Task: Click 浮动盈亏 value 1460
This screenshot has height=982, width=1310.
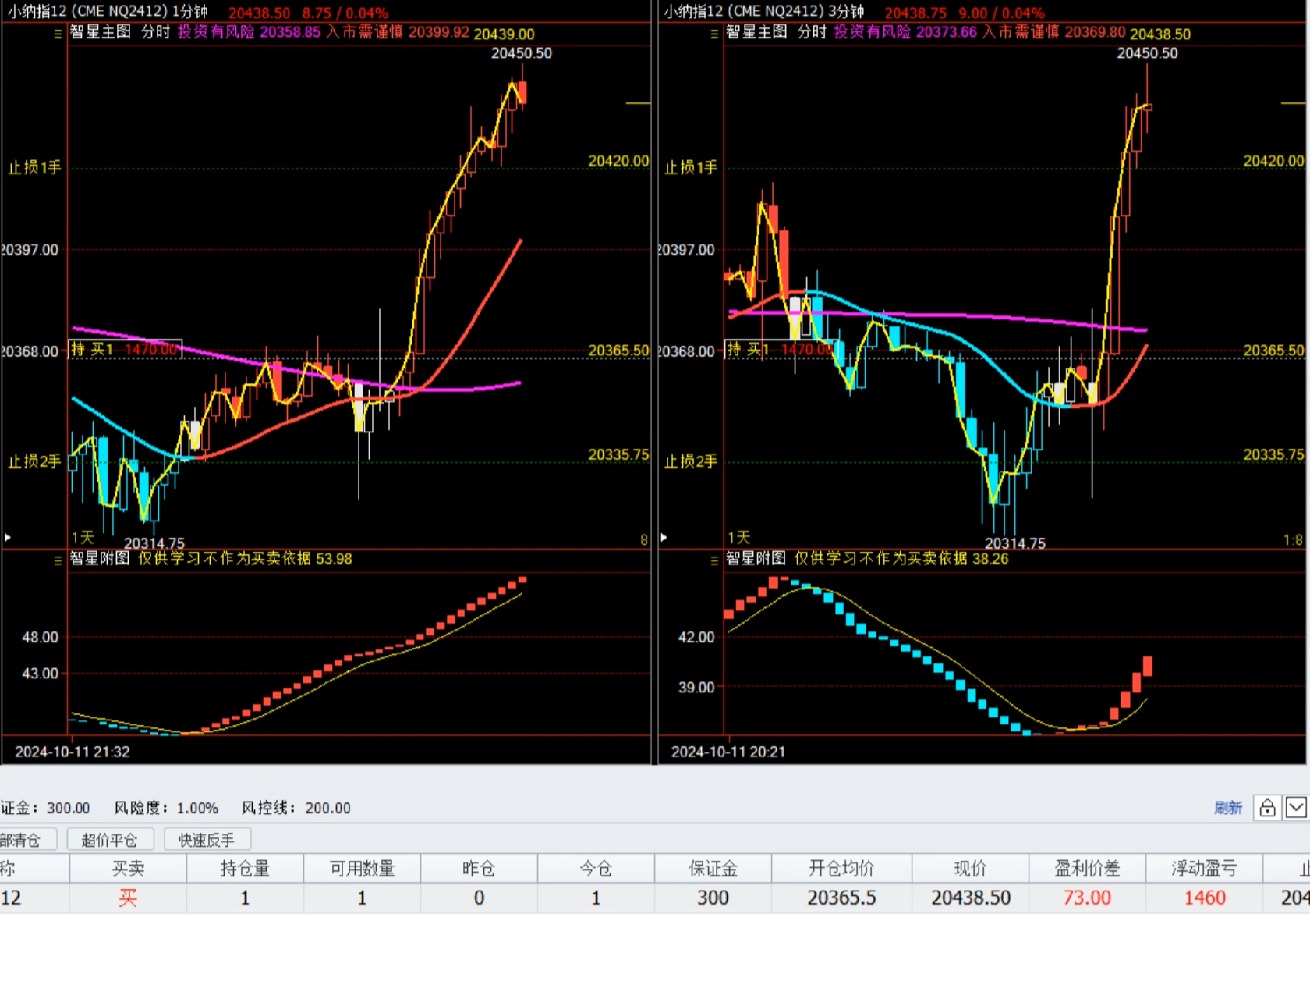Action: (1205, 898)
